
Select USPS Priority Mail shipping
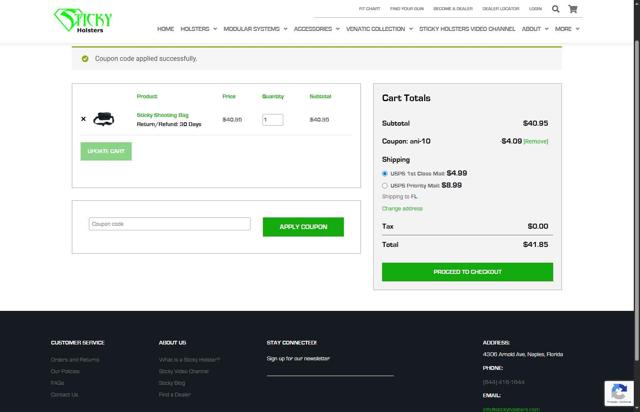point(384,186)
